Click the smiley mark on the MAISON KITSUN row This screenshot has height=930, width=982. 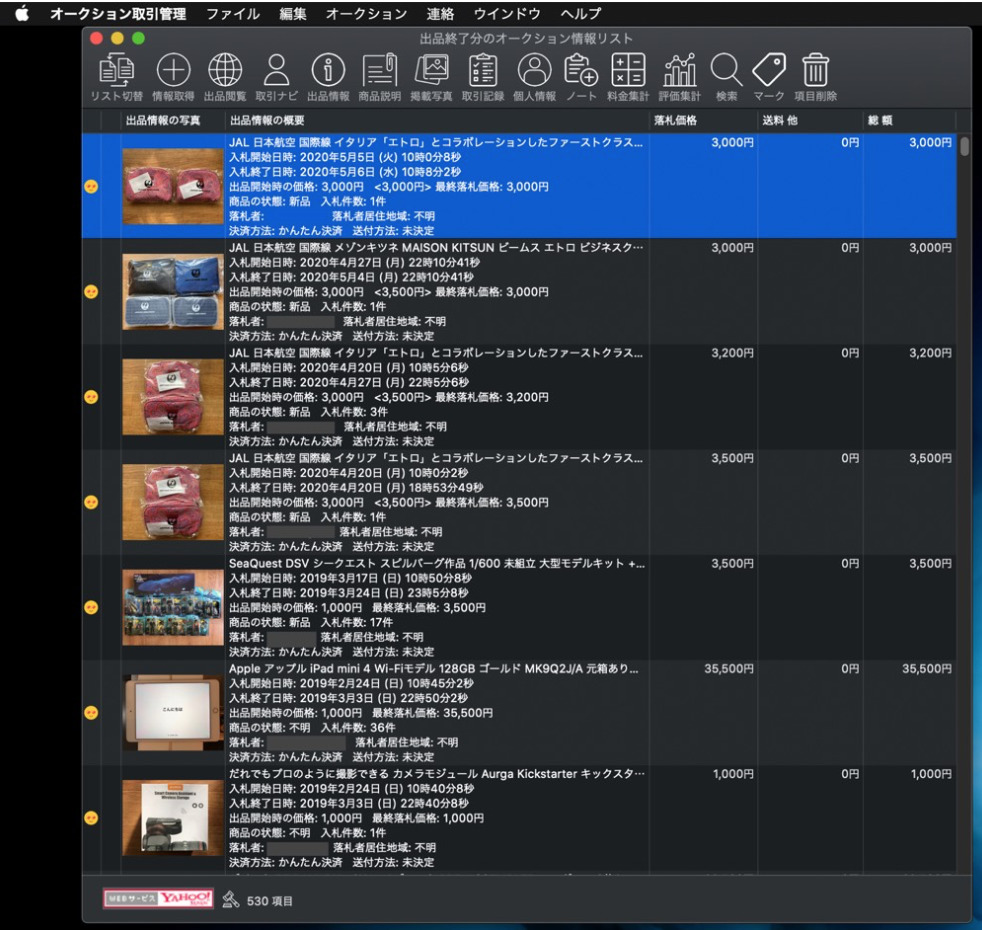coord(91,292)
